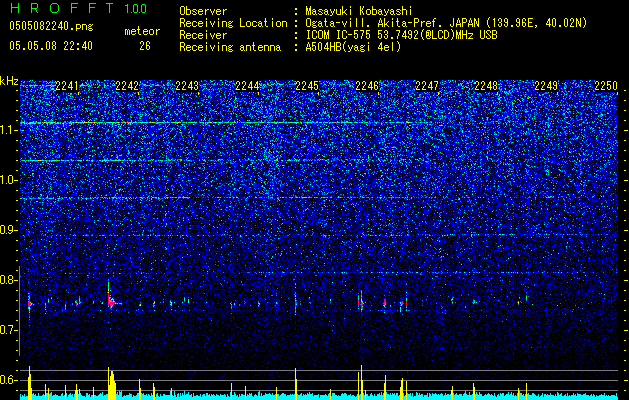Image resolution: width=629 pixels, height=400 pixels.
Task: Click time marker 2249
Action: pyautogui.click(x=546, y=86)
